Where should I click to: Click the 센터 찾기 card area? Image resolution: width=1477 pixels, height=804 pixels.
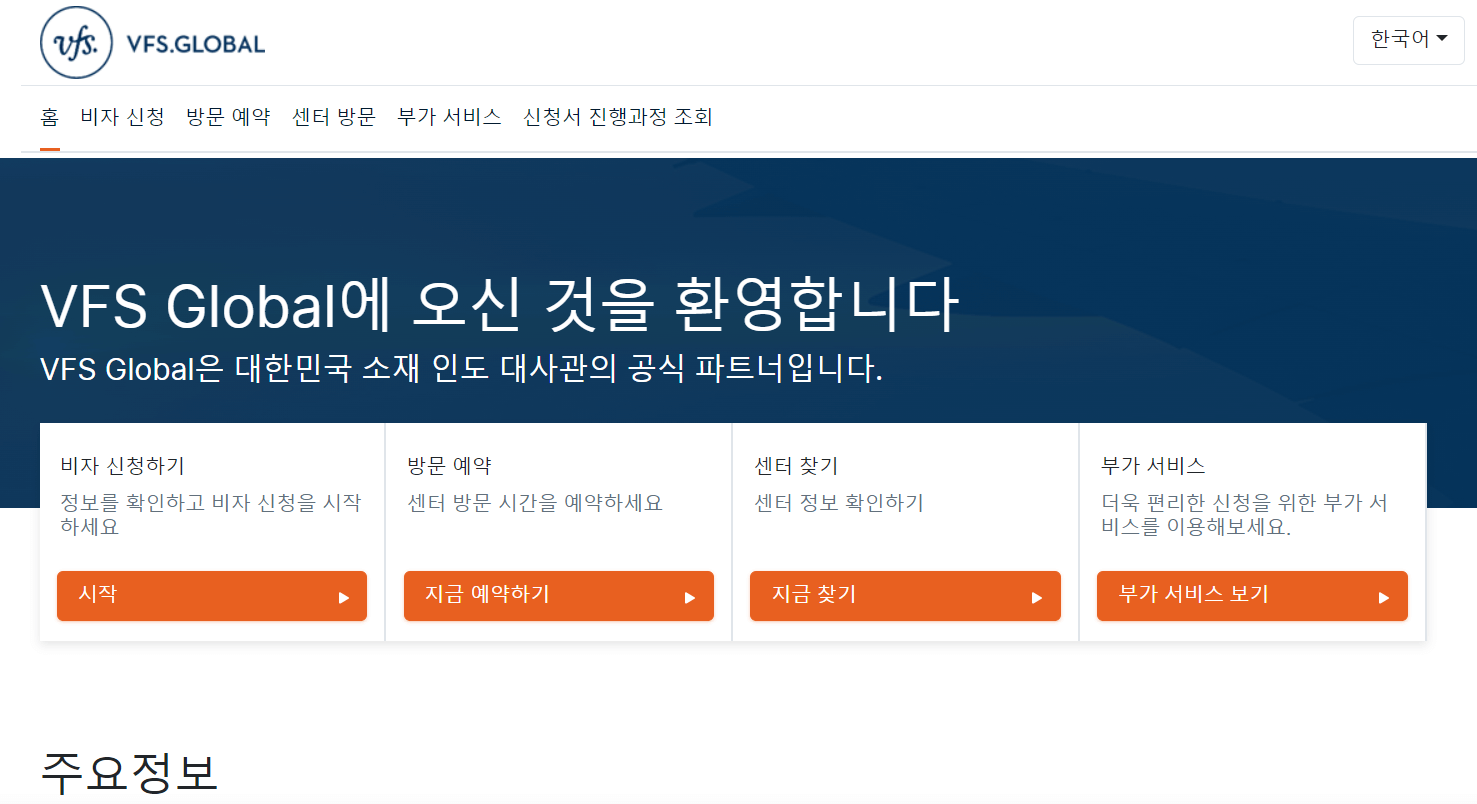tap(905, 500)
